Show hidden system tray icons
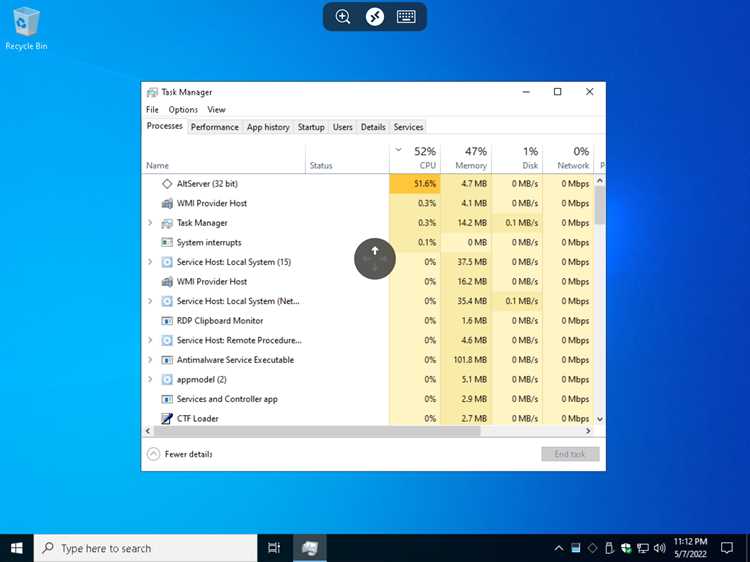750x562 pixels. click(558, 548)
